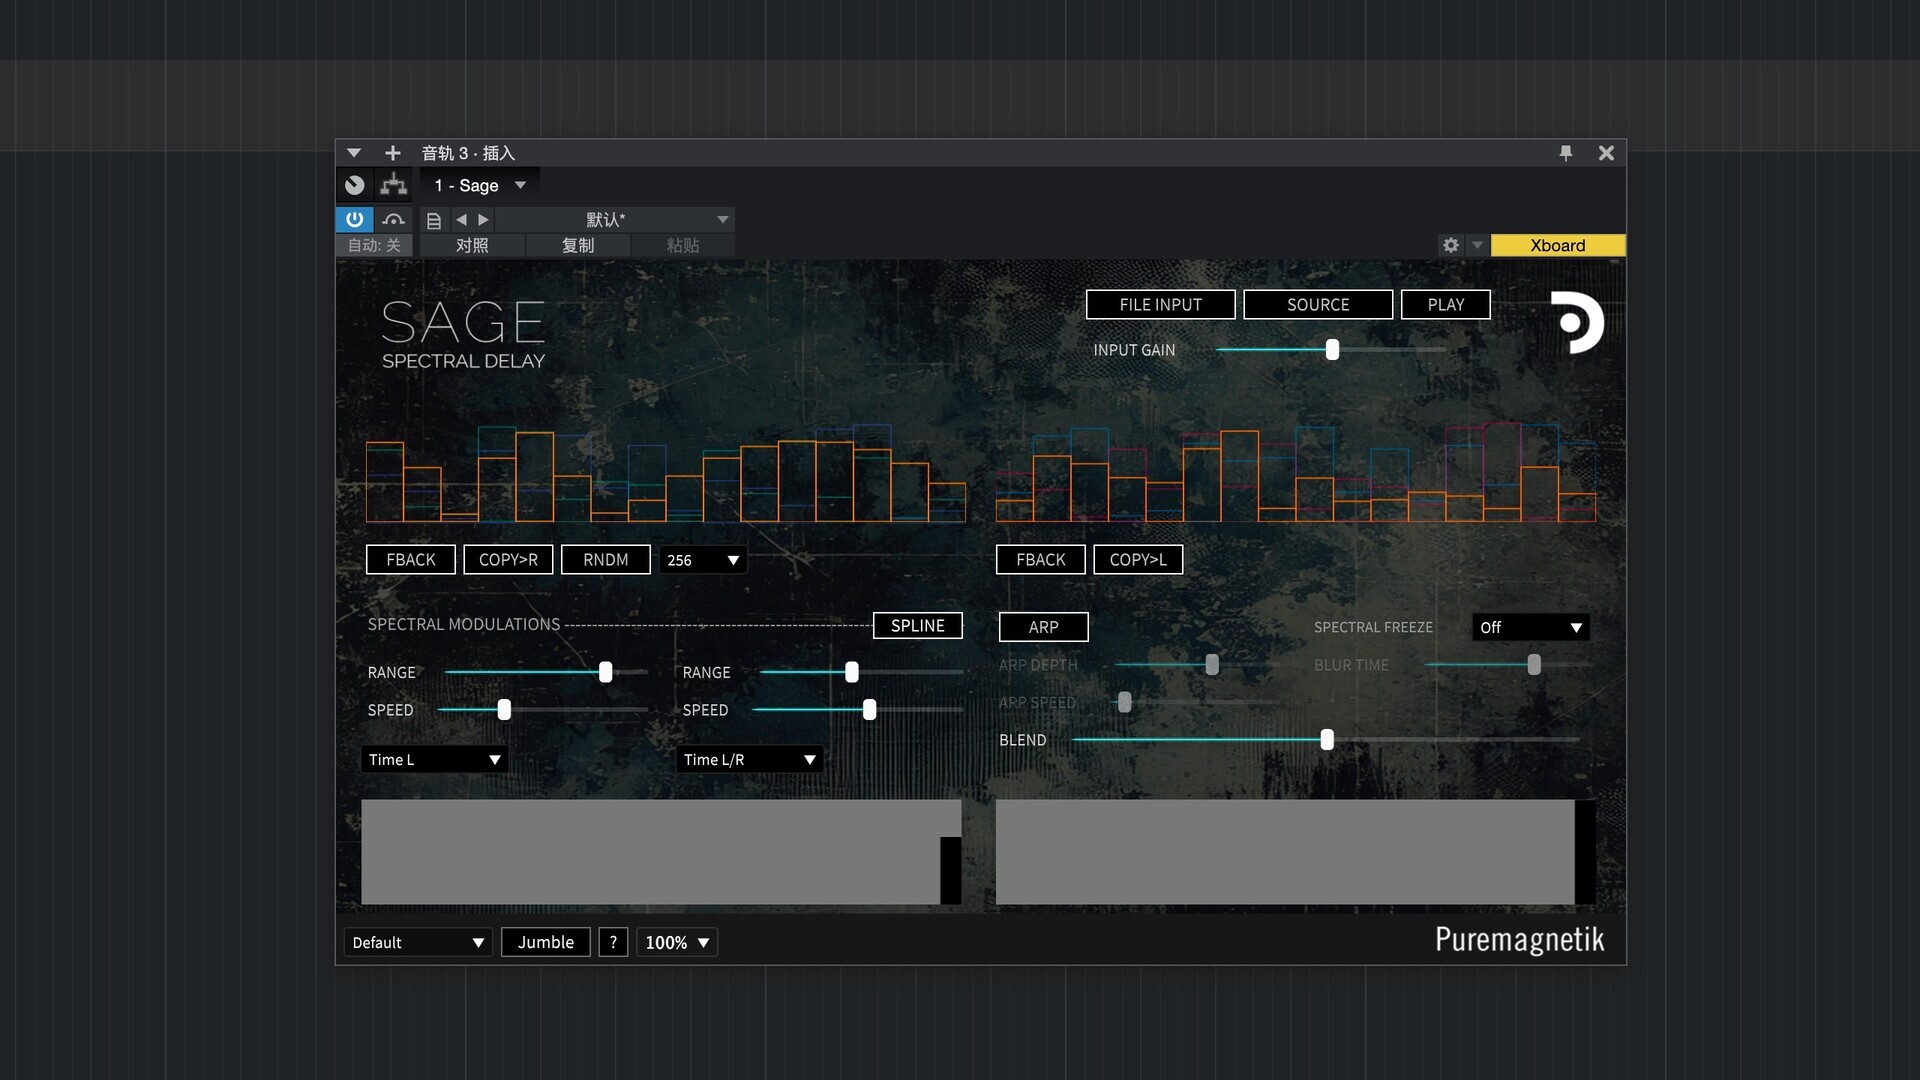Toggle the ARP button
Screen dimensions: 1920x1080
click(1044, 627)
